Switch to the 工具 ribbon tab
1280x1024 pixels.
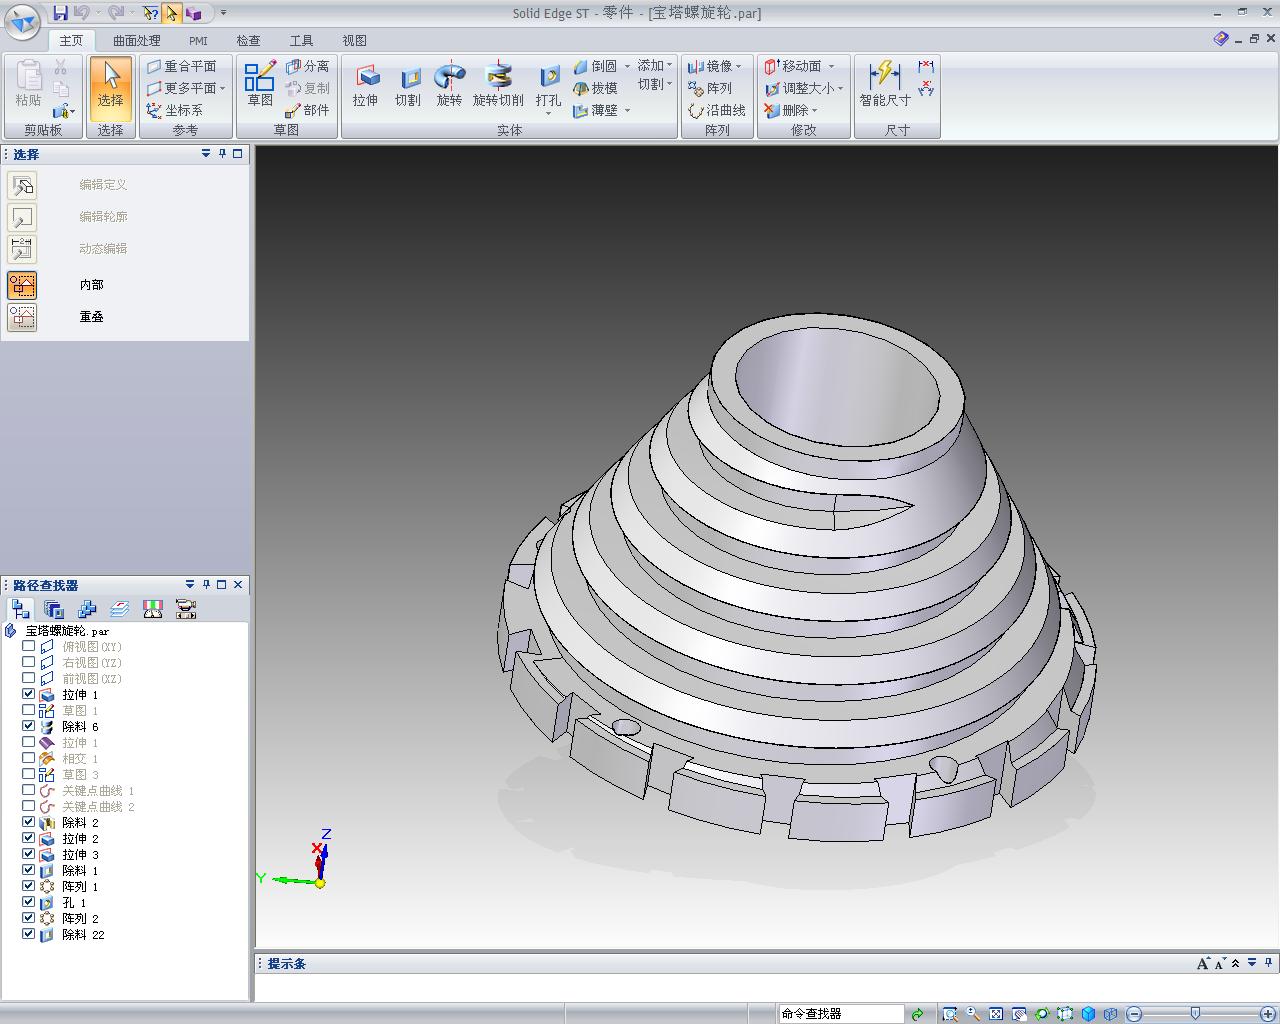301,41
